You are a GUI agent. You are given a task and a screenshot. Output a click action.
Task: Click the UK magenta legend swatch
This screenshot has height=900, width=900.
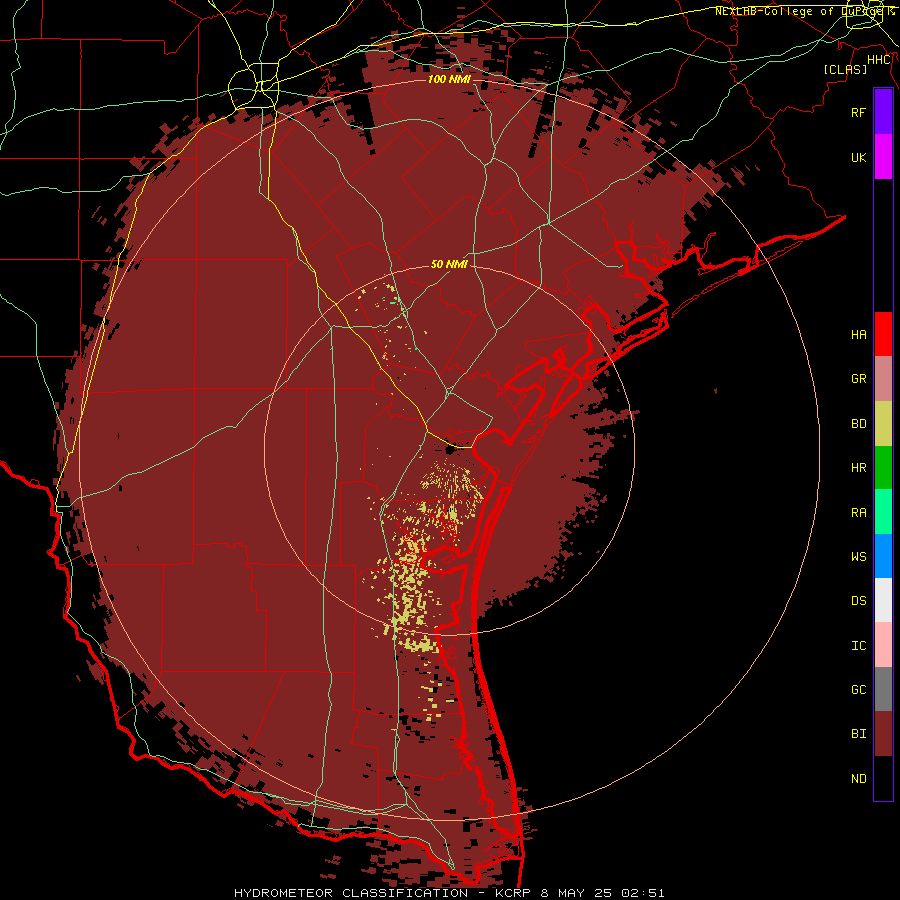pyautogui.click(x=883, y=157)
